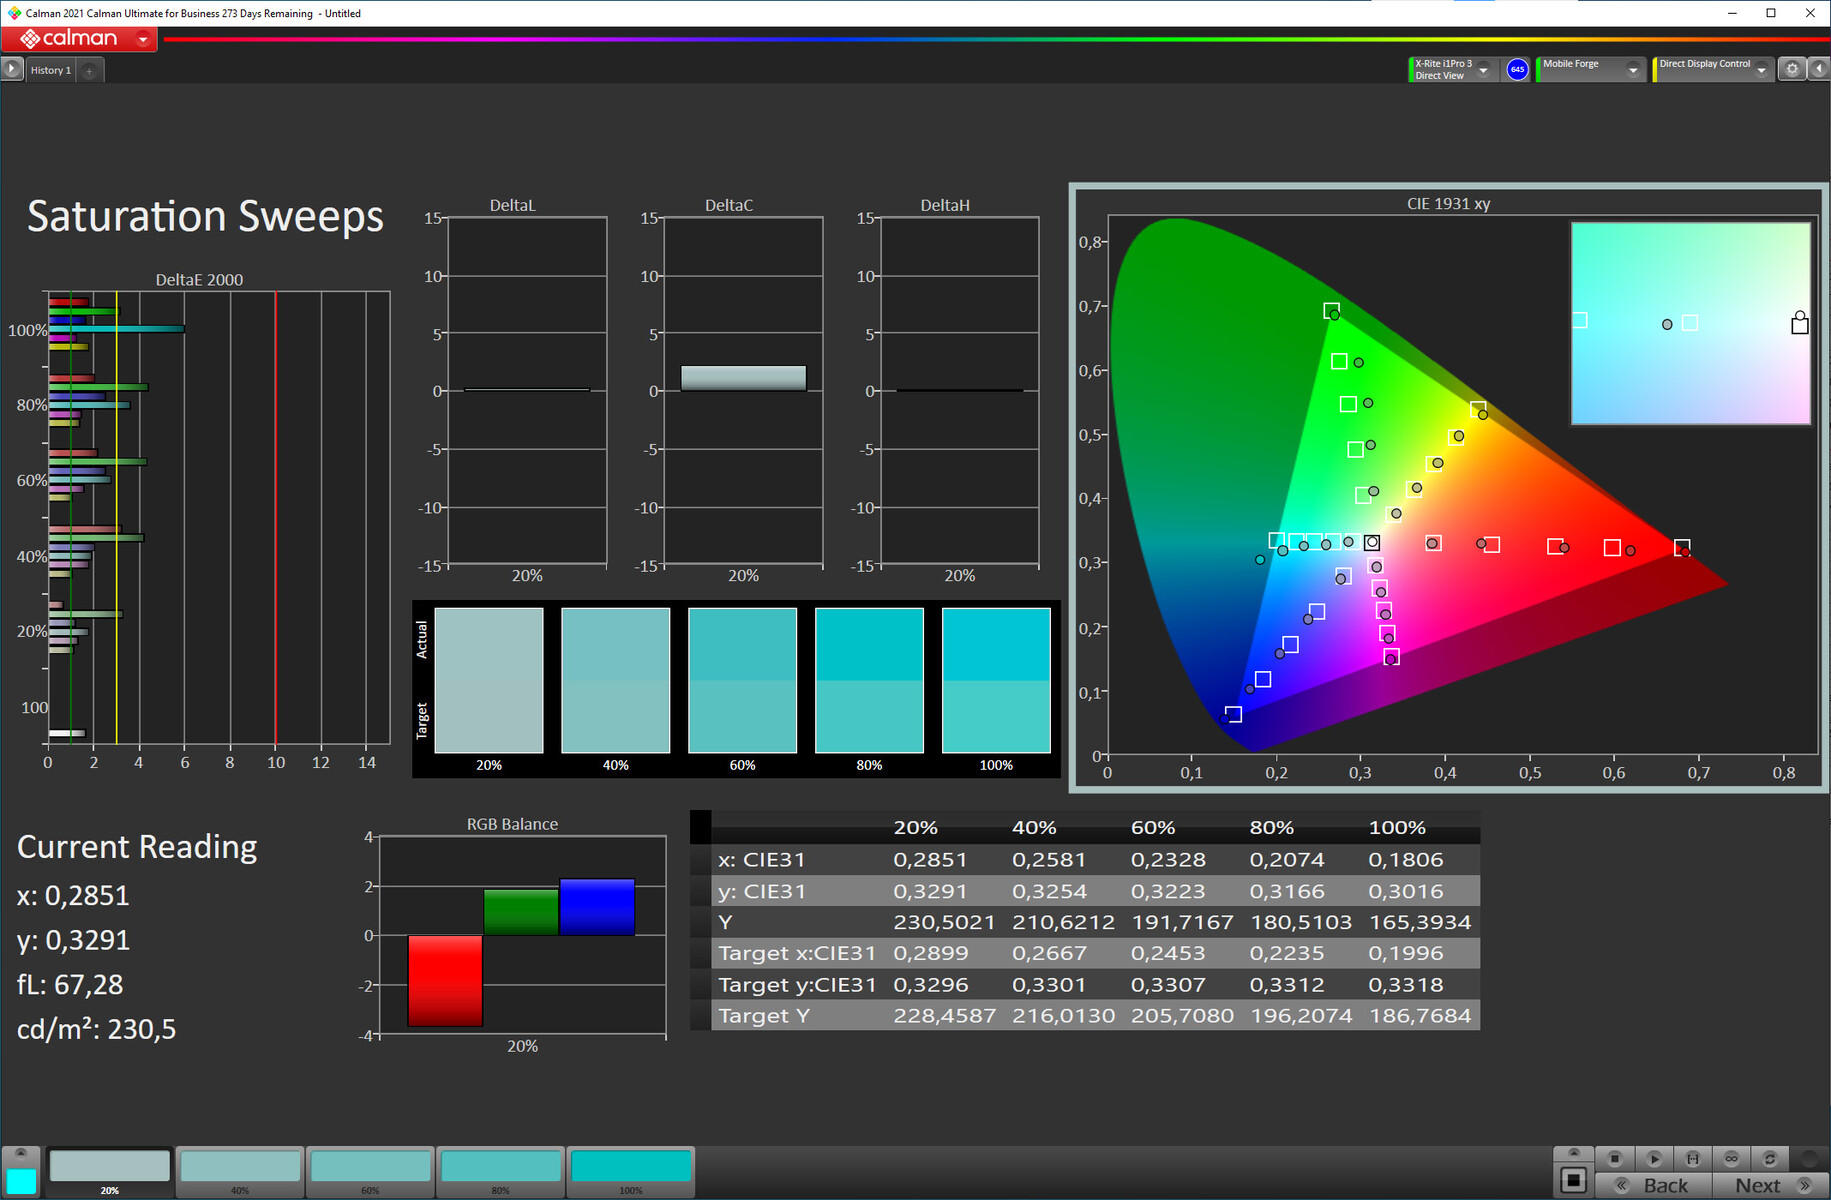
Task: Switch to the History 1 tab
Action: point(50,70)
